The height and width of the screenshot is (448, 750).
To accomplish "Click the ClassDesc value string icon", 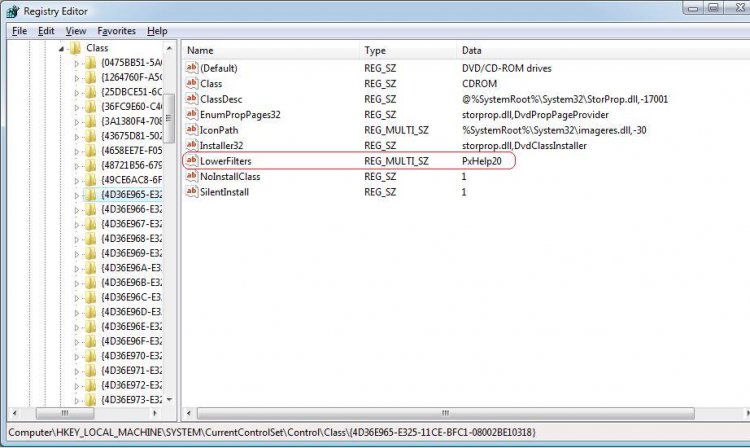I will click(192, 98).
